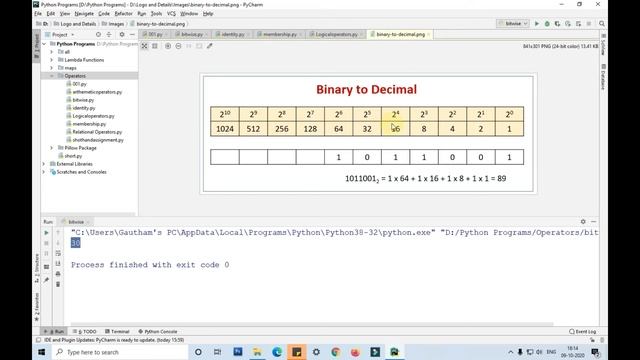The height and width of the screenshot is (360, 640).
Task: Run with coverage icon in top toolbar
Action: (557, 24)
